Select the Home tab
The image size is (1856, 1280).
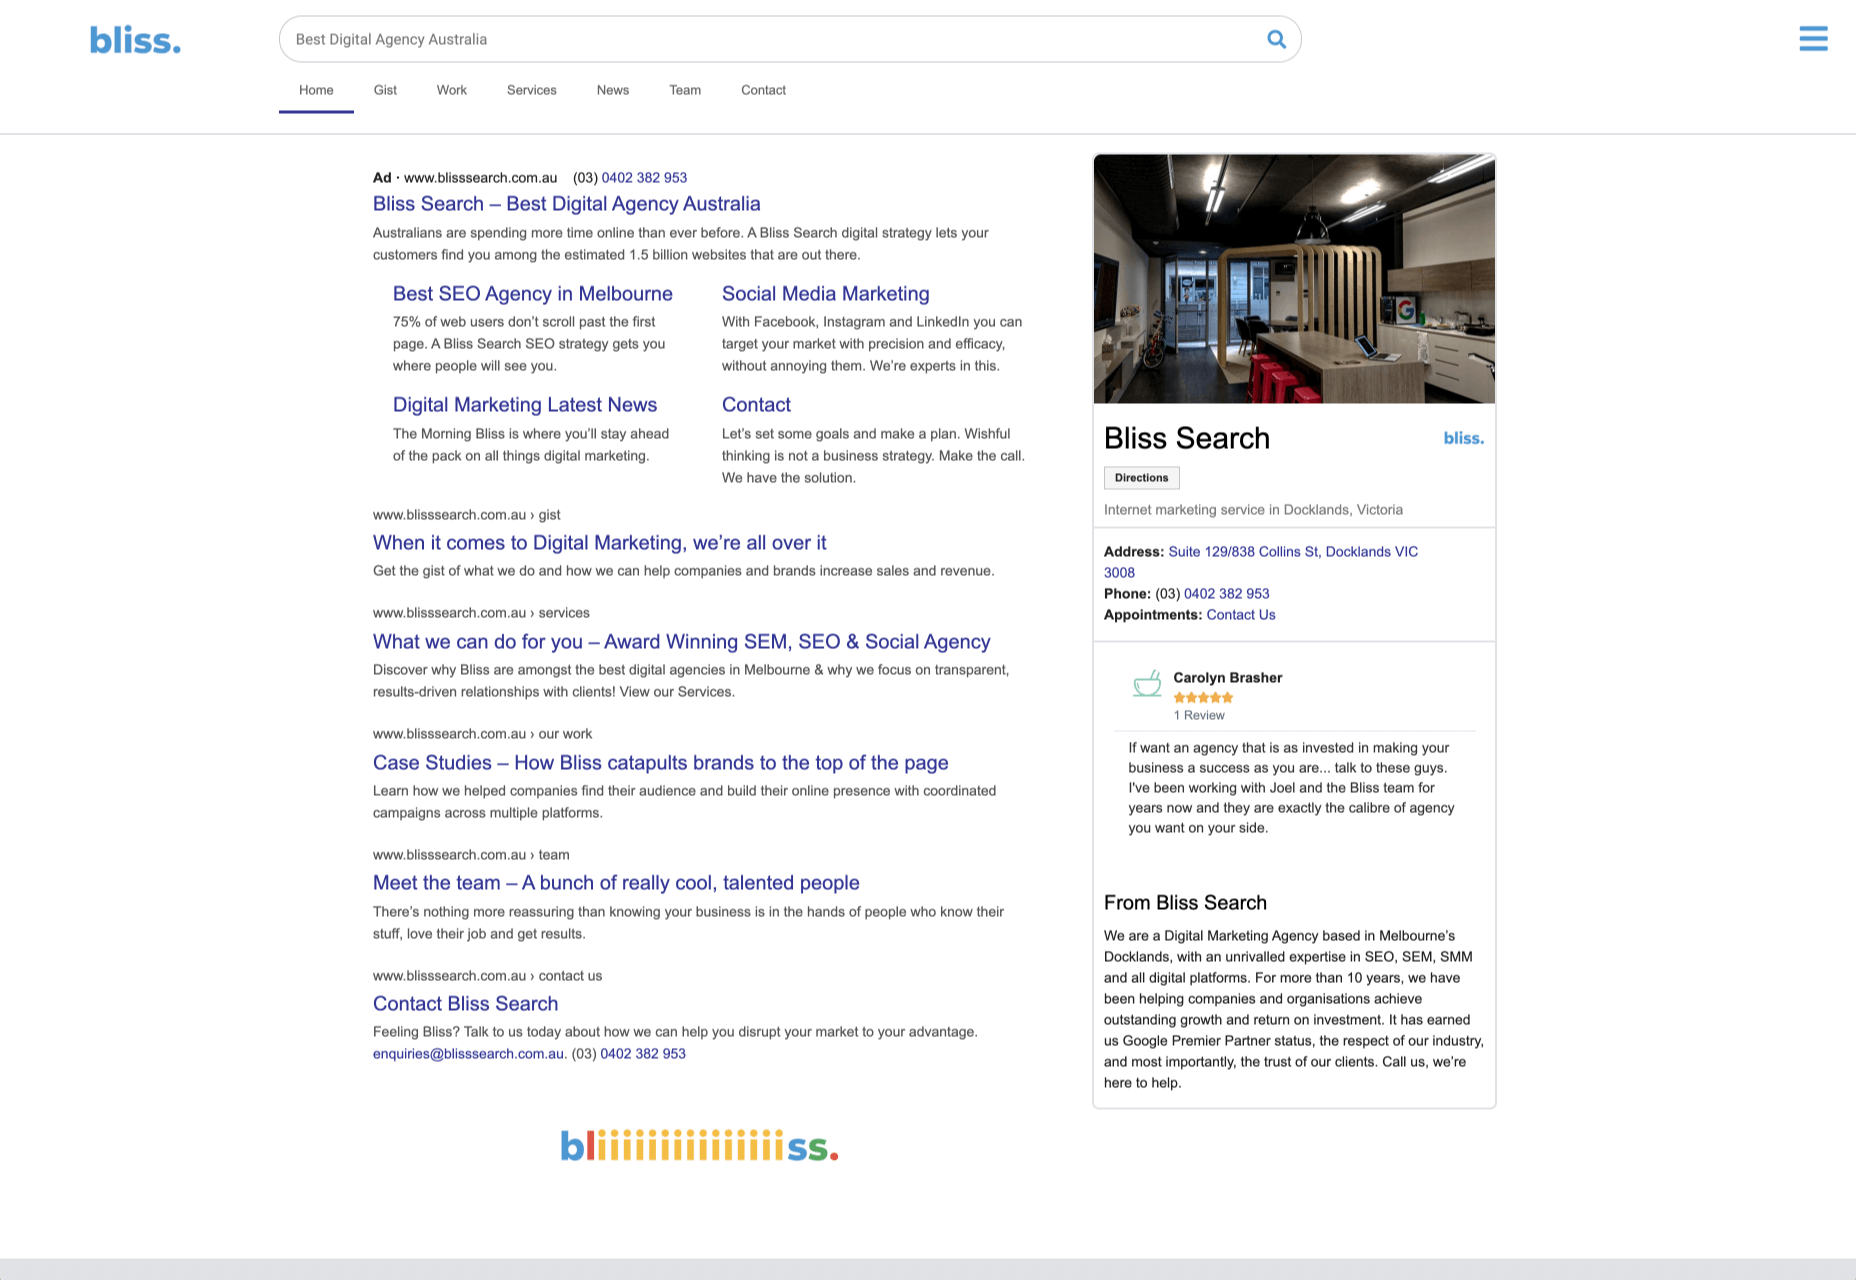[x=316, y=90]
